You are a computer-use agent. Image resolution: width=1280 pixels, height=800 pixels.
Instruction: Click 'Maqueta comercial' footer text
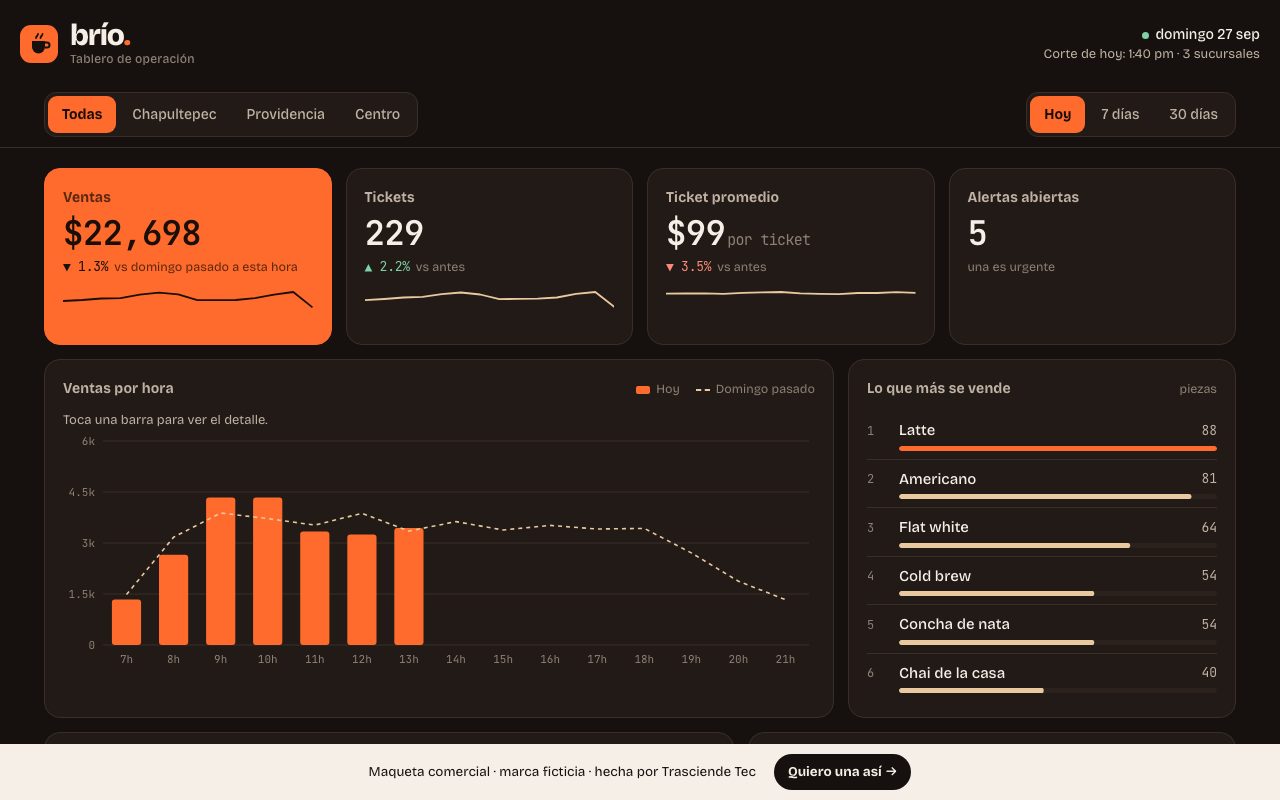428,772
